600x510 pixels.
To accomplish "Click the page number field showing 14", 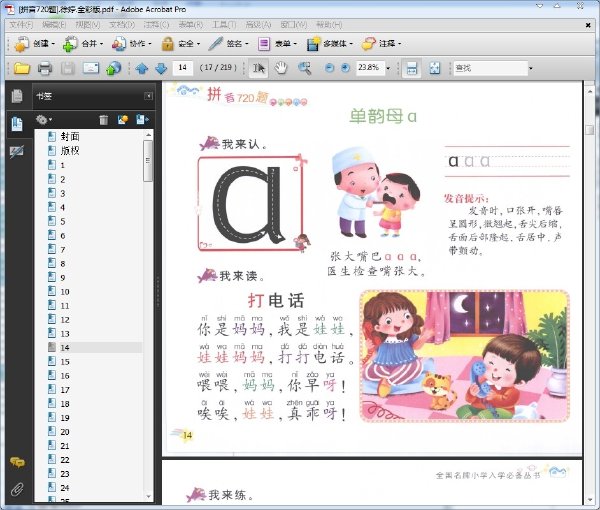I will pyautogui.click(x=183, y=68).
